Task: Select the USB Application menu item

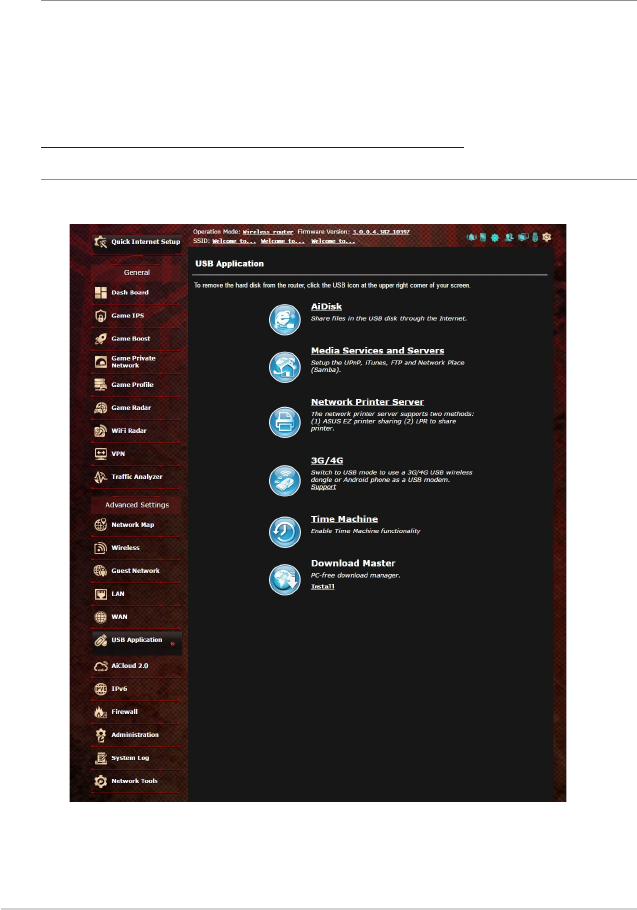Action: pyautogui.click(x=136, y=641)
